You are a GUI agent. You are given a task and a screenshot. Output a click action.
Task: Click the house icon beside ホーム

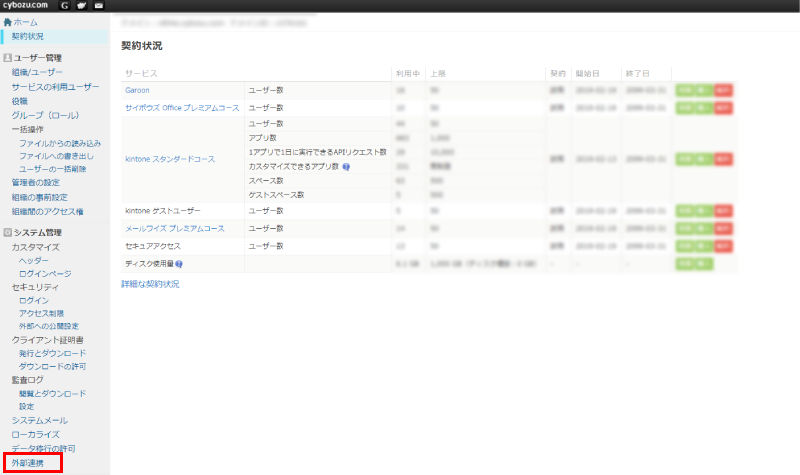tap(7, 22)
